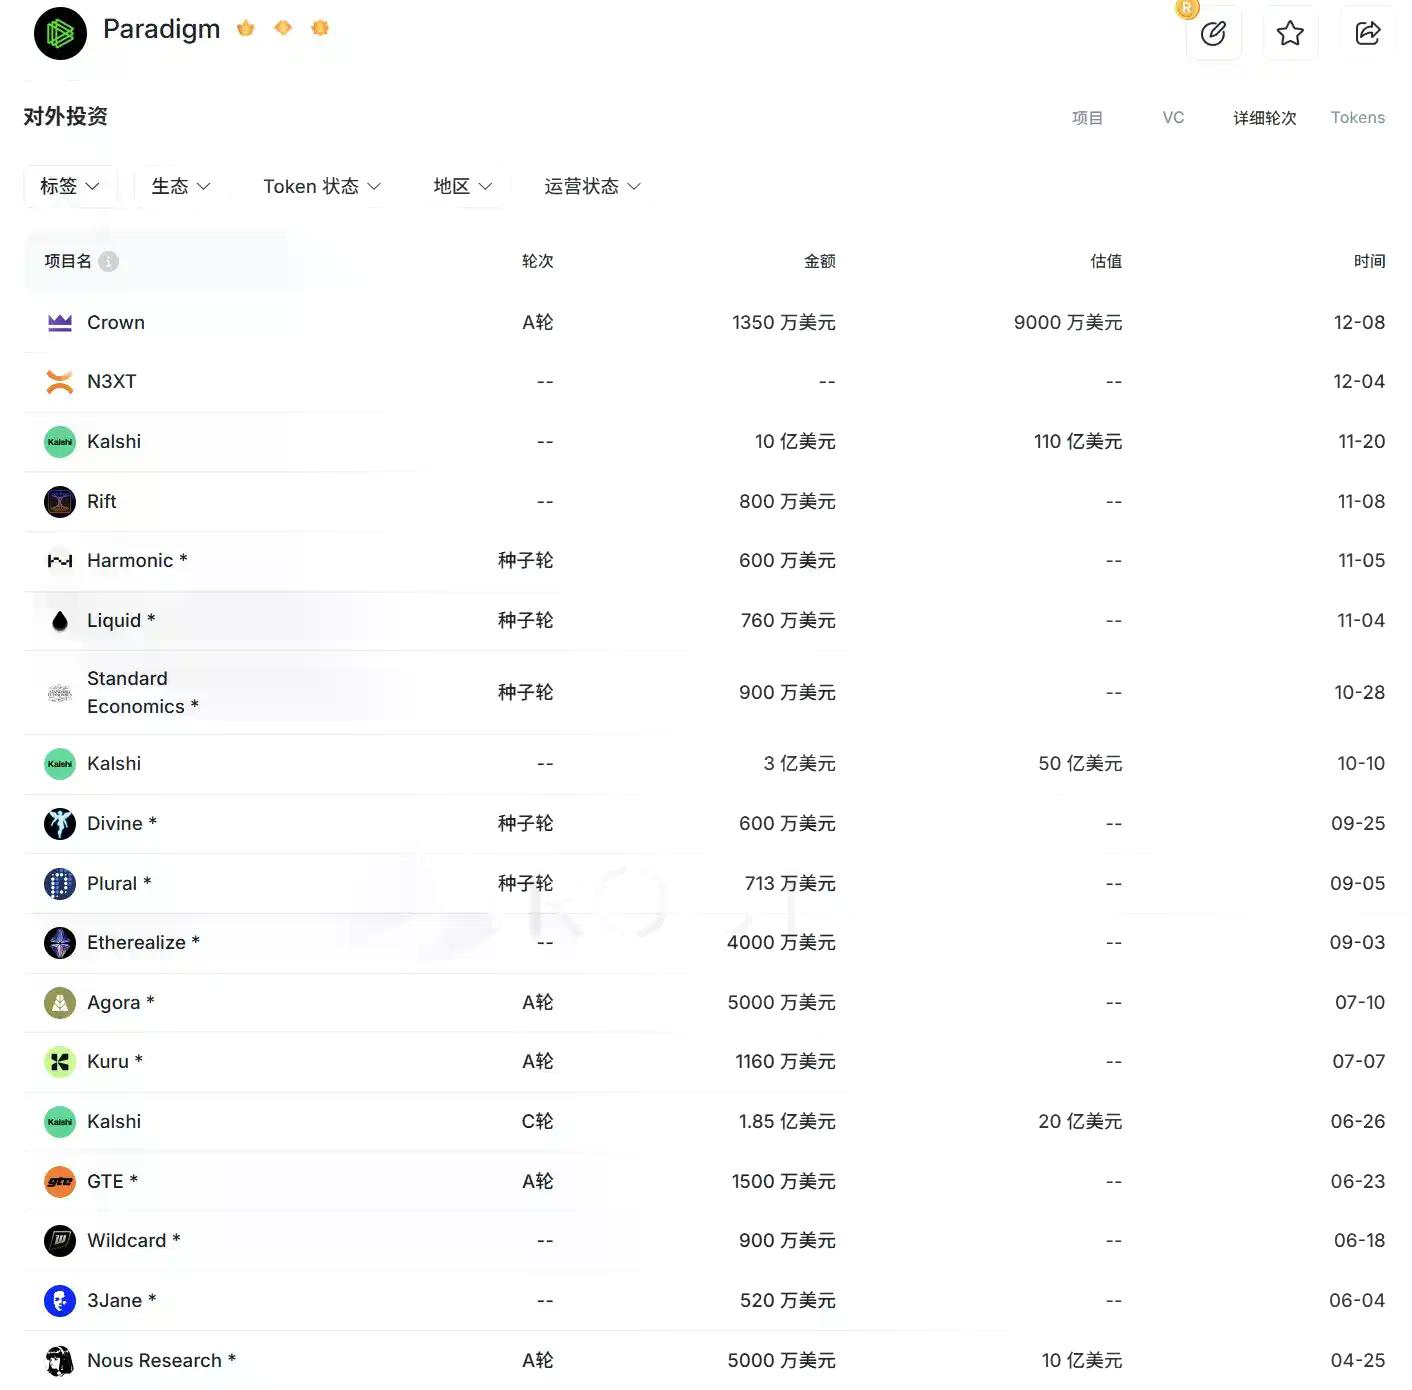Click the Harmonic project logo
The height and width of the screenshot is (1390, 1412).
click(60, 561)
